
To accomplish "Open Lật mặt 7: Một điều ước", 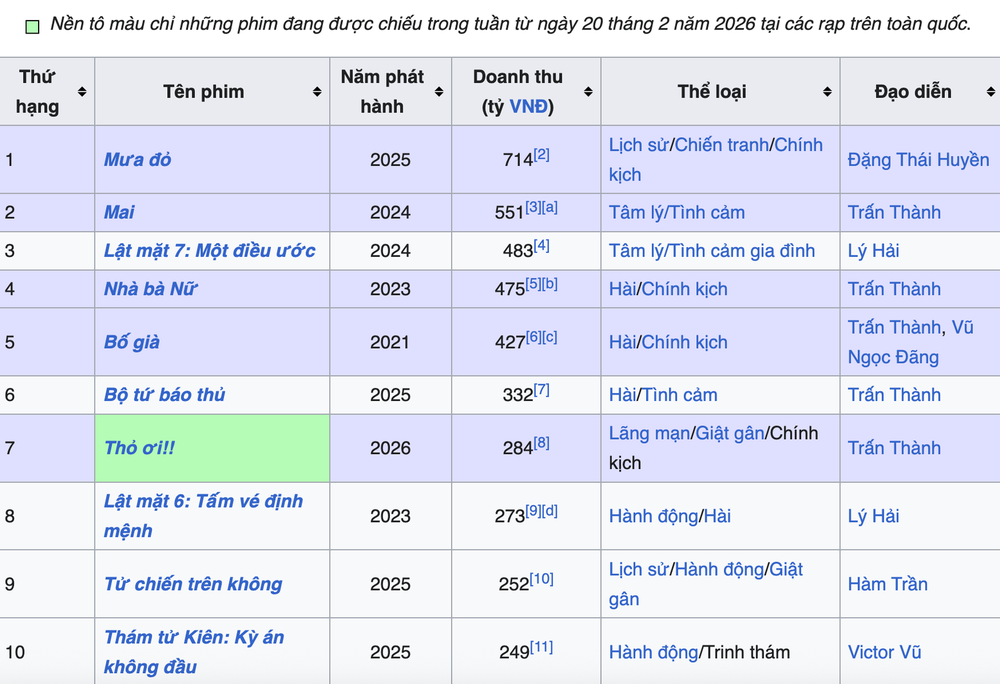I will point(209,251).
